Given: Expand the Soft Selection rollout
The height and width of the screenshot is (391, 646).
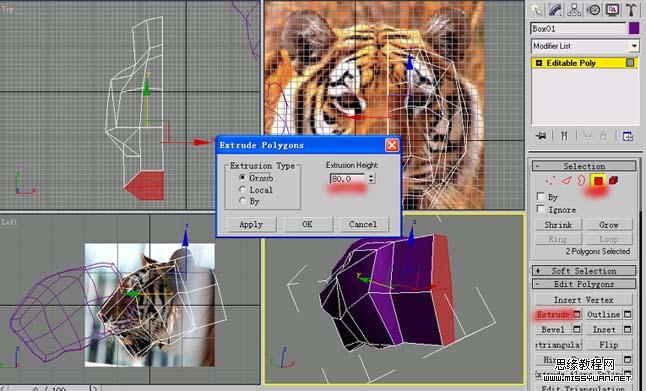Looking at the screenshot, I should 584,271.
